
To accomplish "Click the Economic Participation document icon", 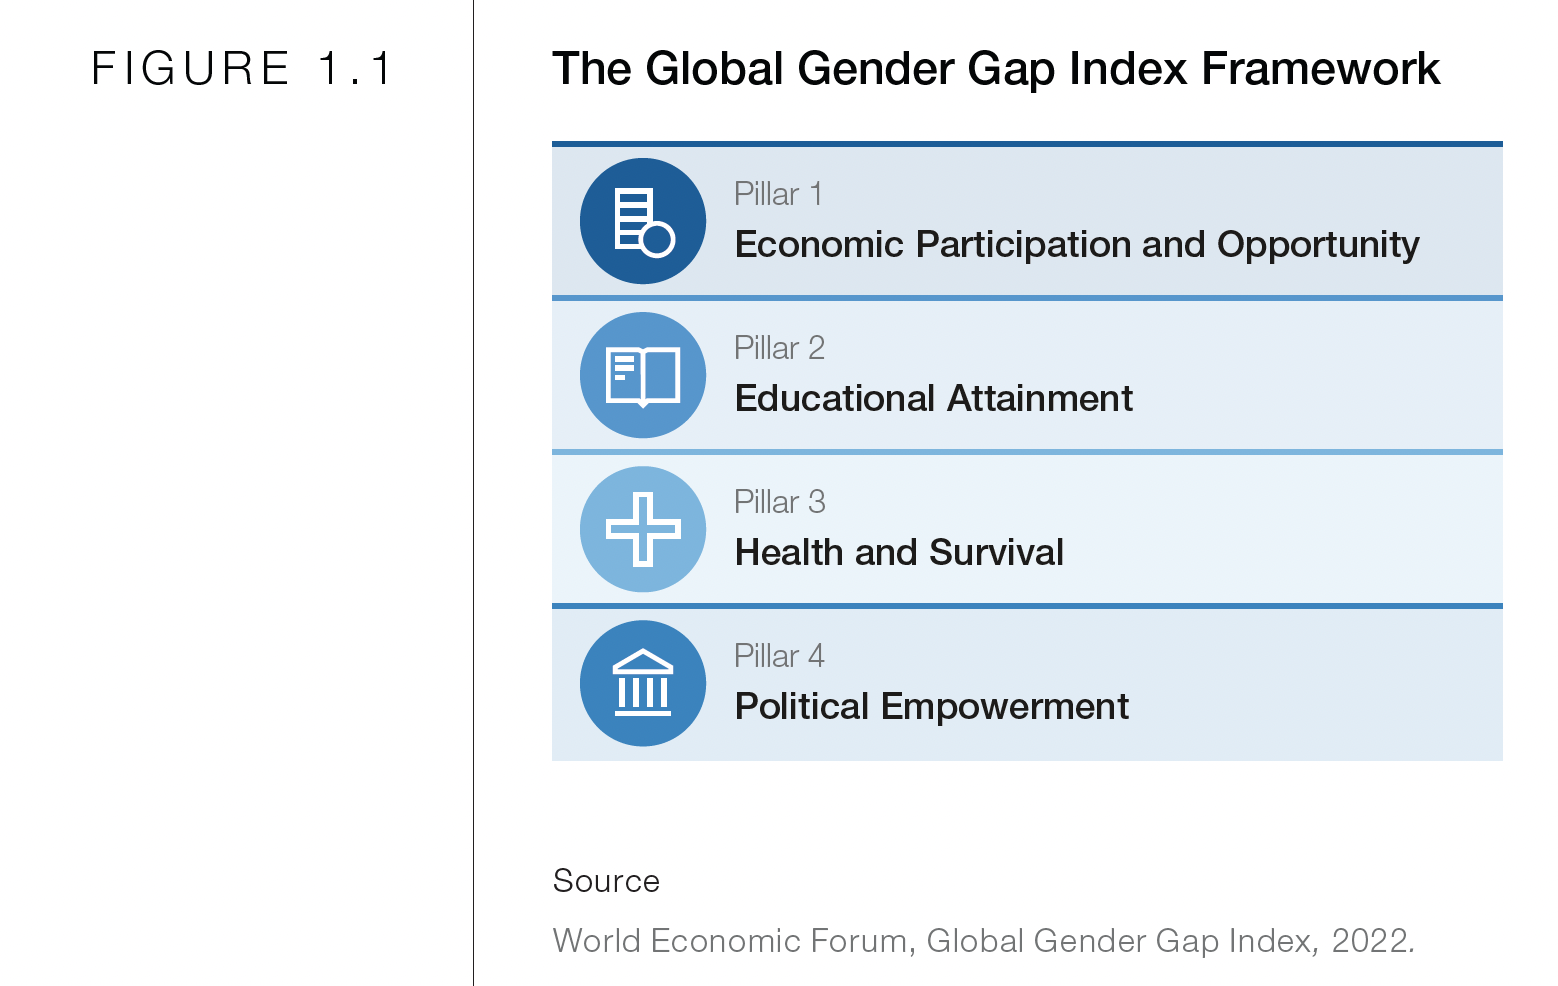I will 643,221.
